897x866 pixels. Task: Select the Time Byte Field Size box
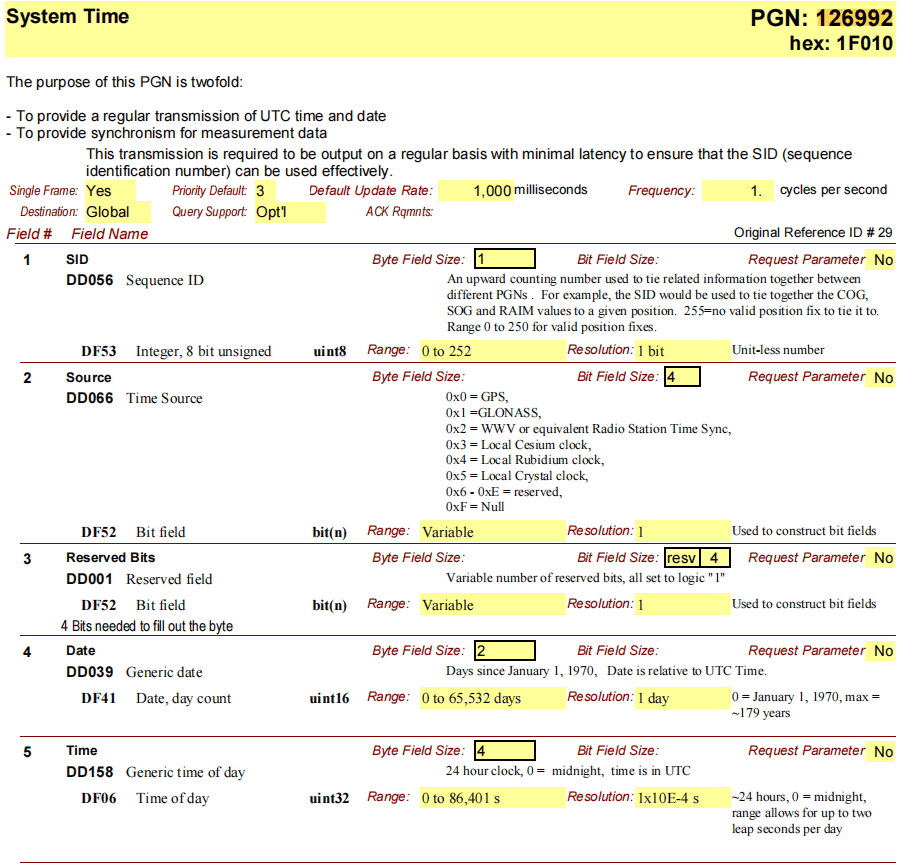click(x=505, y=751)
